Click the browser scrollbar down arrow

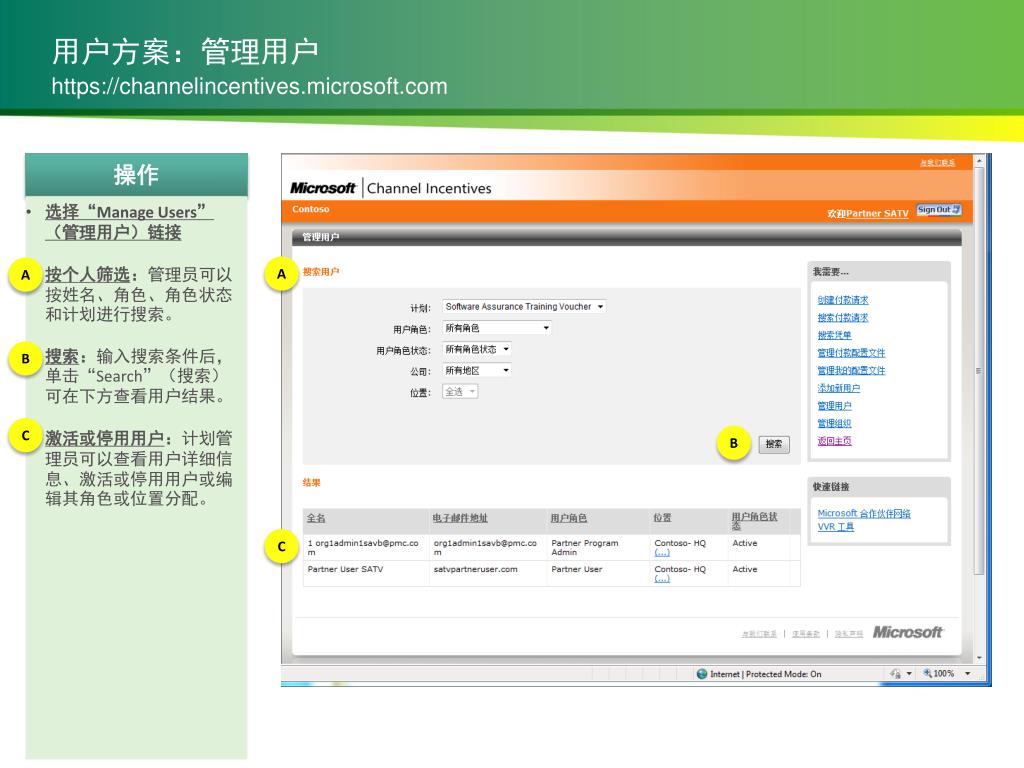tap(979, 658)
